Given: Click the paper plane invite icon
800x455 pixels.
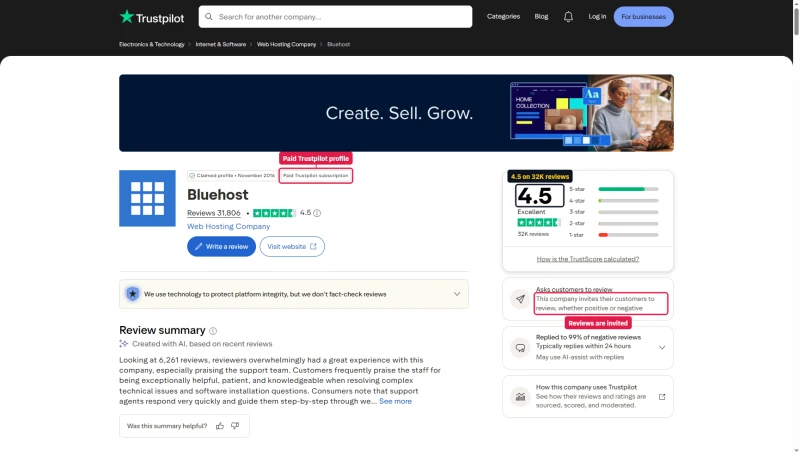Looking at the screenshot, I should click(x=520, y=299).
